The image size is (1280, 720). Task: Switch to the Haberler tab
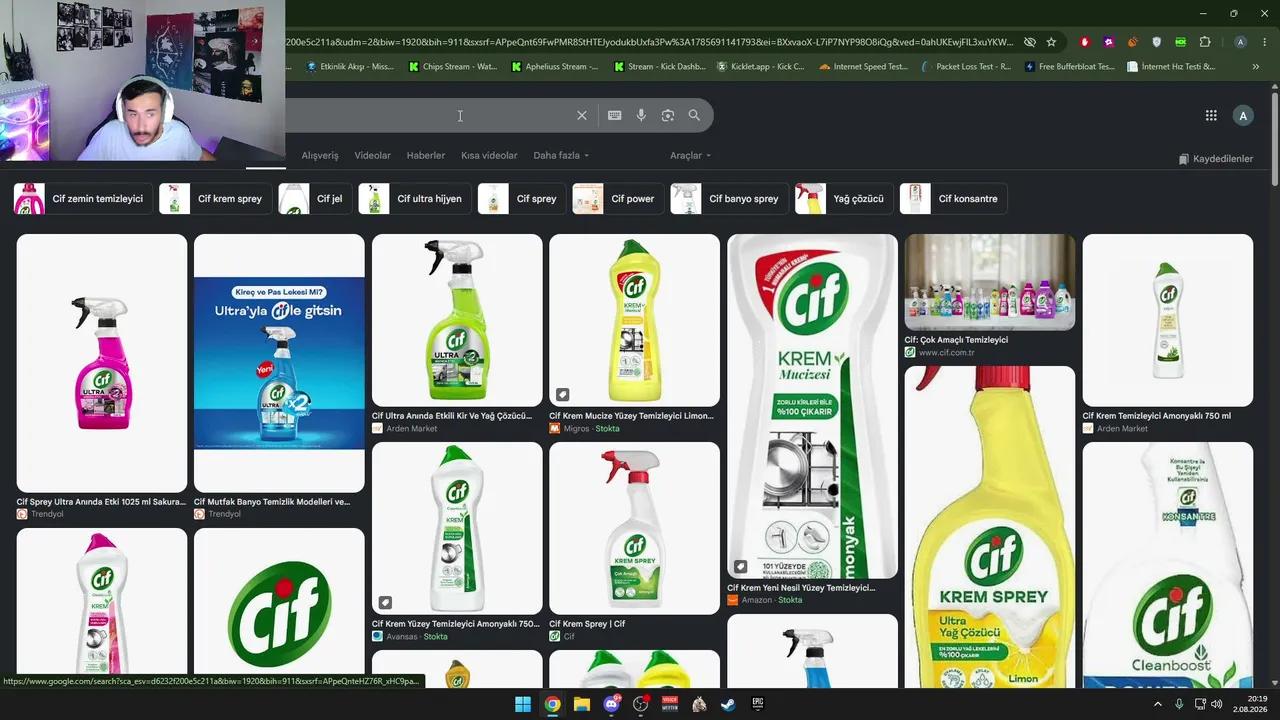[x=426, y=155]
